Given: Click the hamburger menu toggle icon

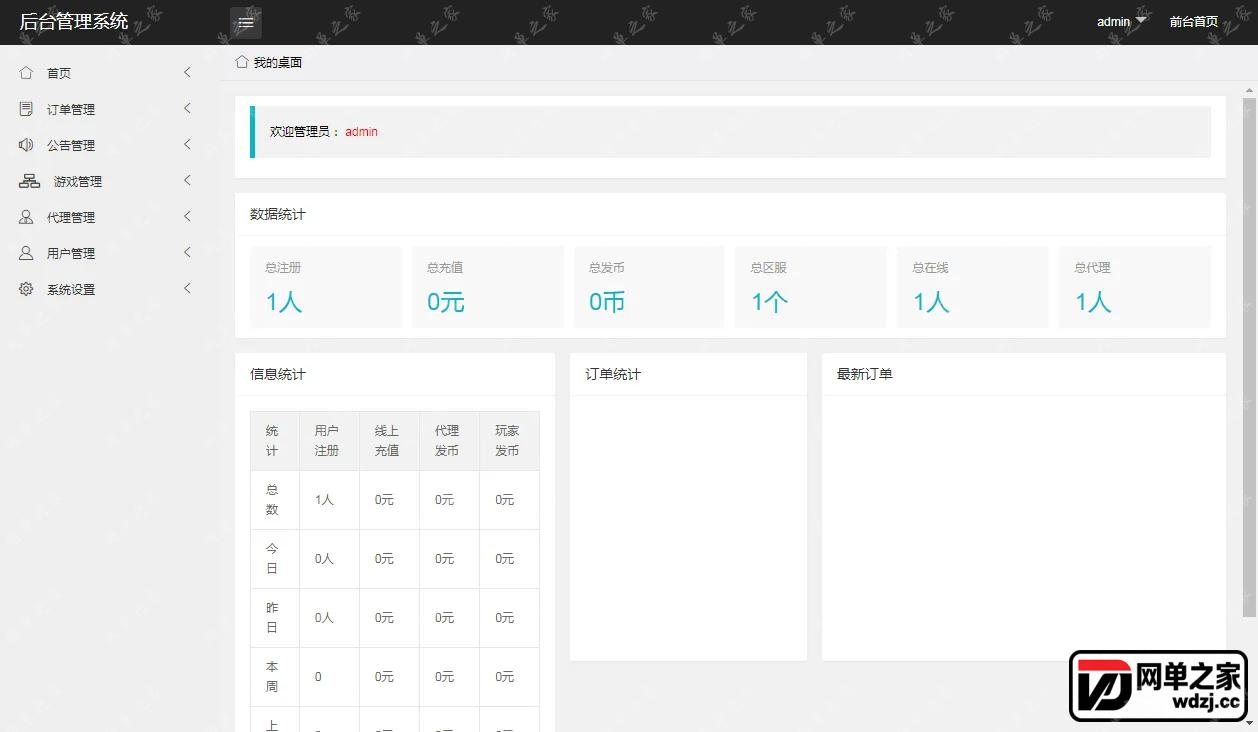Looking at the screenshot, I should pos(246,22).
